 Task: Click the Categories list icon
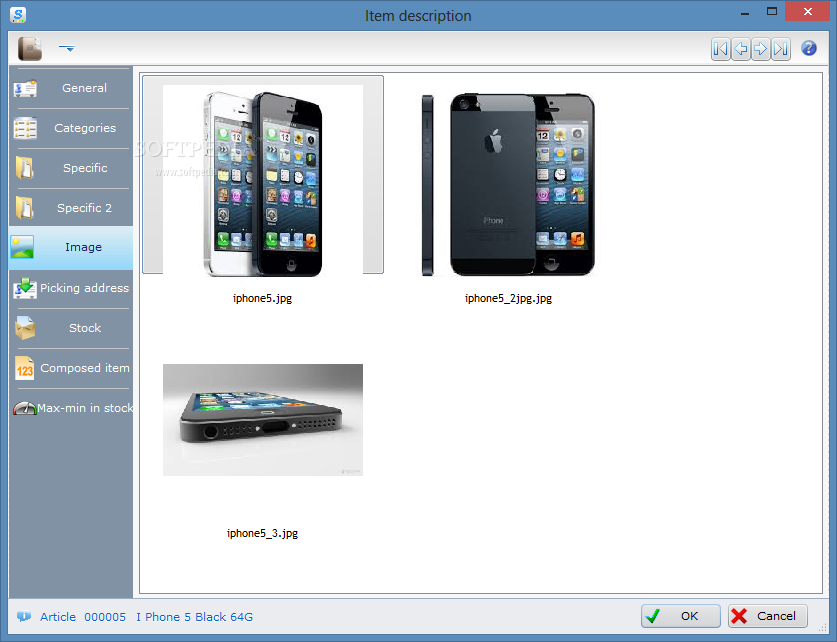click(25, 128)
